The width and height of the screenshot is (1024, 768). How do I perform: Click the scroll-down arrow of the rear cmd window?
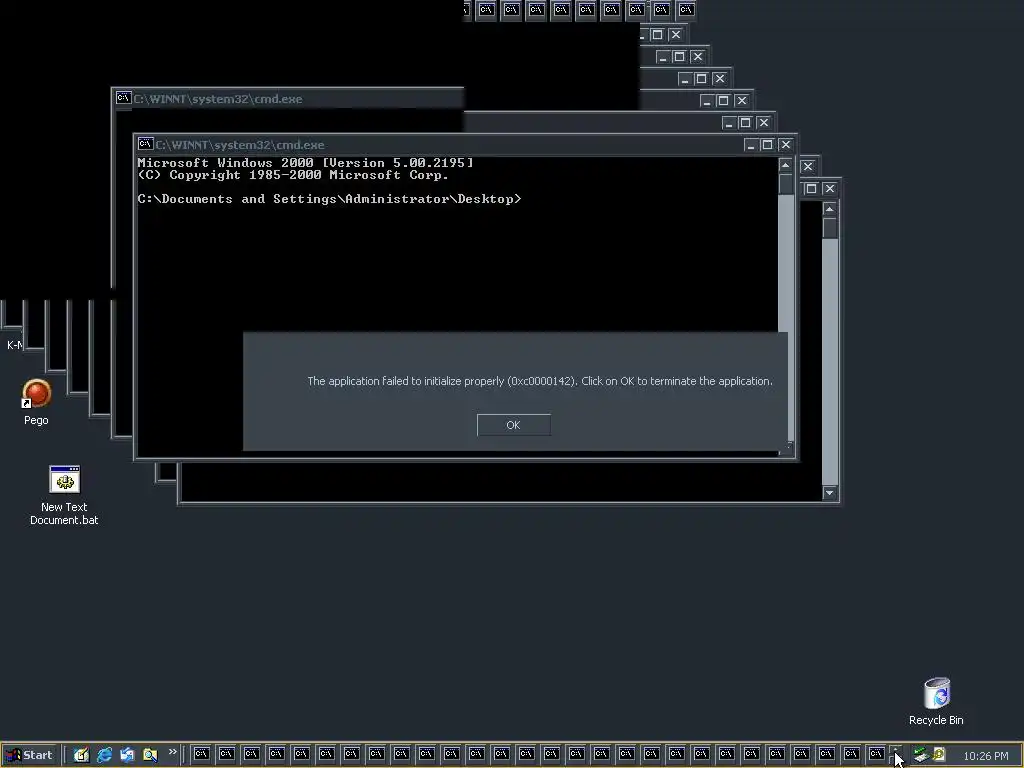pos(829,493)
